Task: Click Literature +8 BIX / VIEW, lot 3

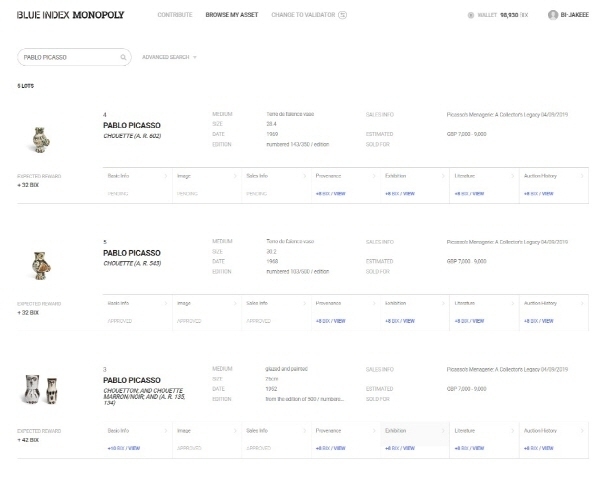Action: point(469,448)
